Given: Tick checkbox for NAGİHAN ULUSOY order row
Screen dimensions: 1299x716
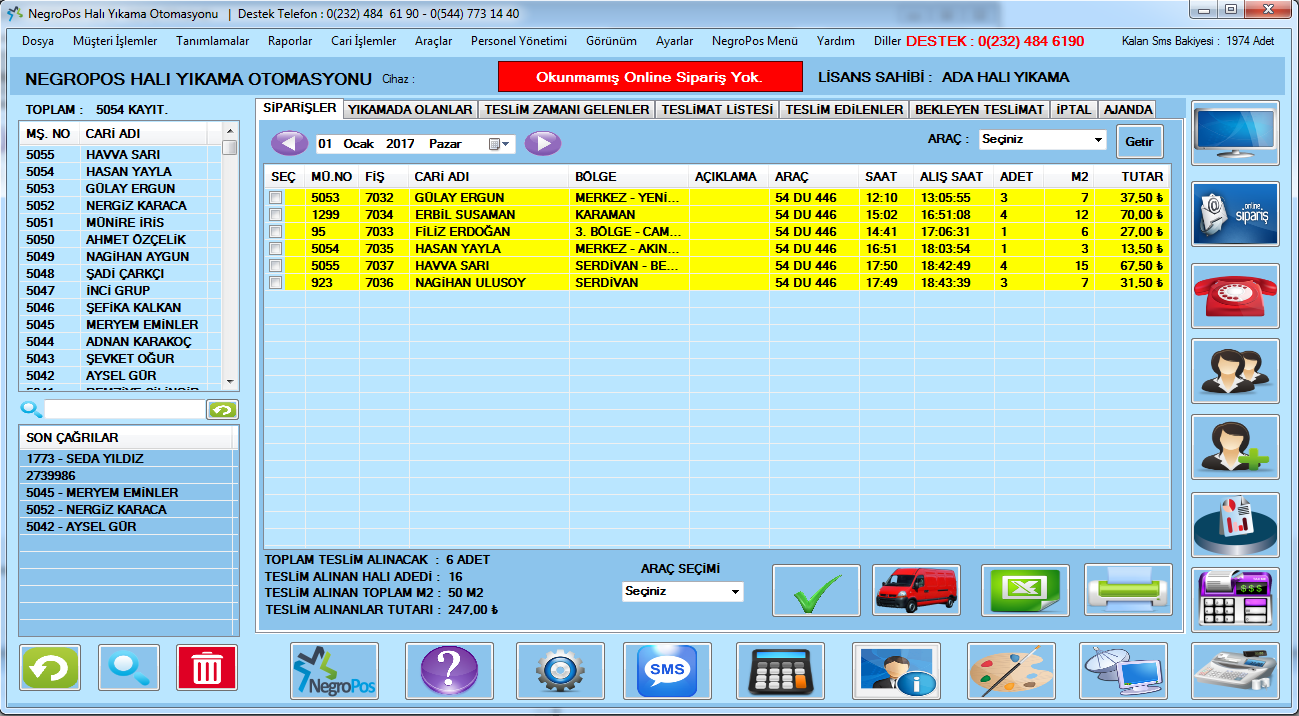Looking at the screenshot, I should pos(276,283).
